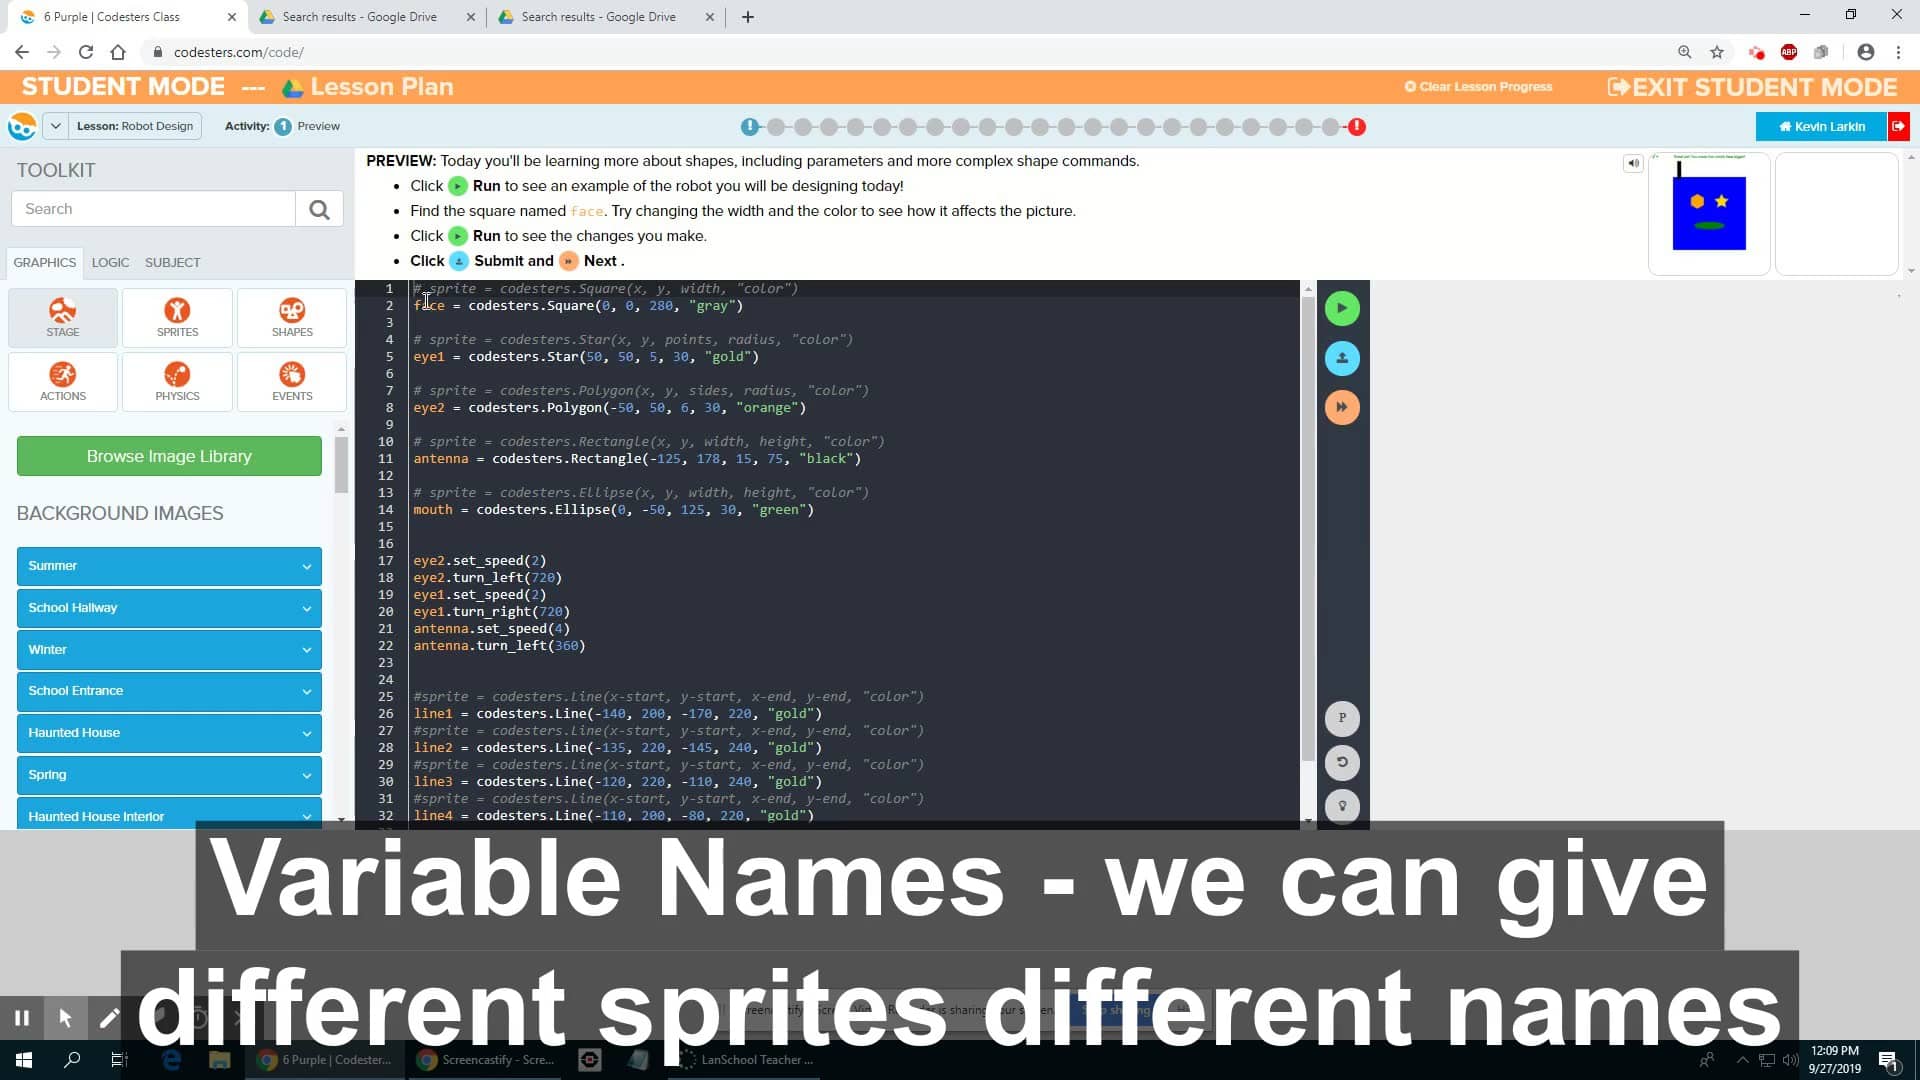Open the lesson selector dropdown arrow
This screenshot has height=1080, width=1920.
[55, 126]
